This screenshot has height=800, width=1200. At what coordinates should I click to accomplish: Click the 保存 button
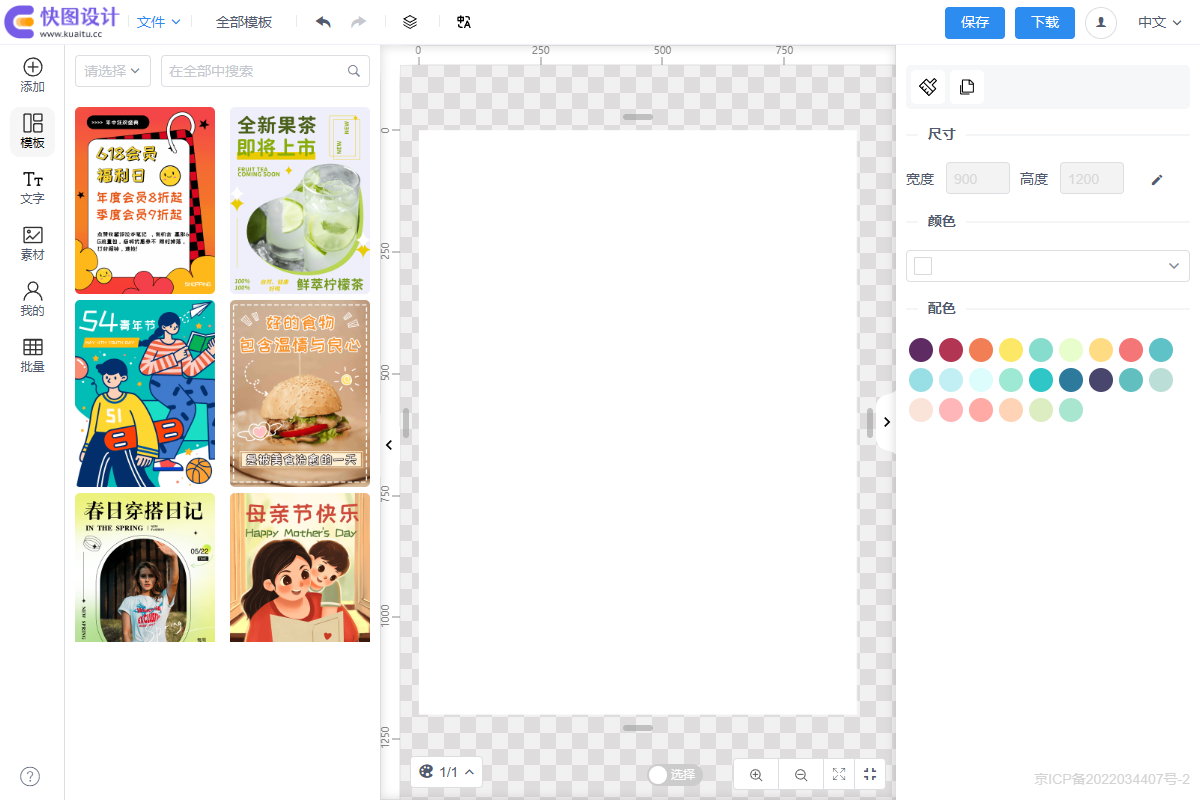click(x=974, y=22)
